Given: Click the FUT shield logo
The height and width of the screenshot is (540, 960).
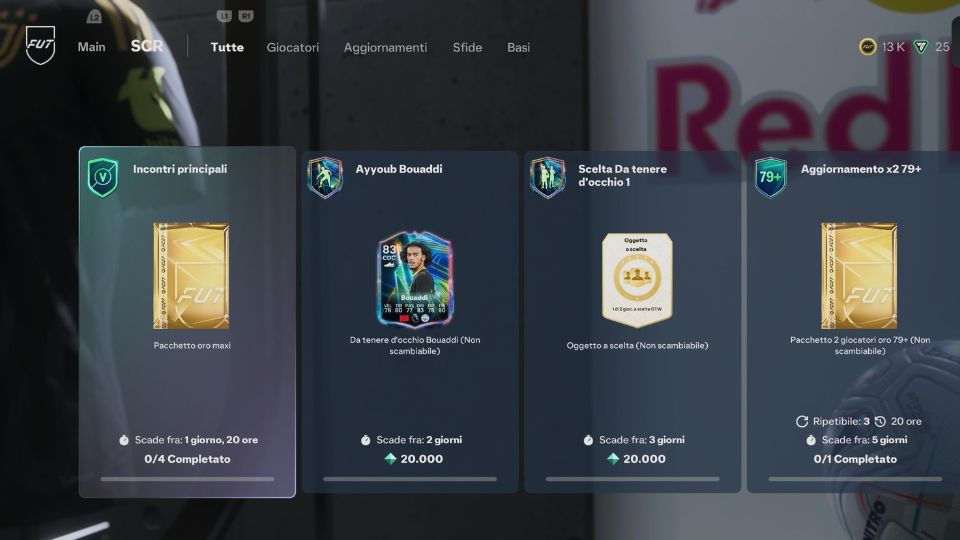Looking at the screenshot, I should pos(40,45).
